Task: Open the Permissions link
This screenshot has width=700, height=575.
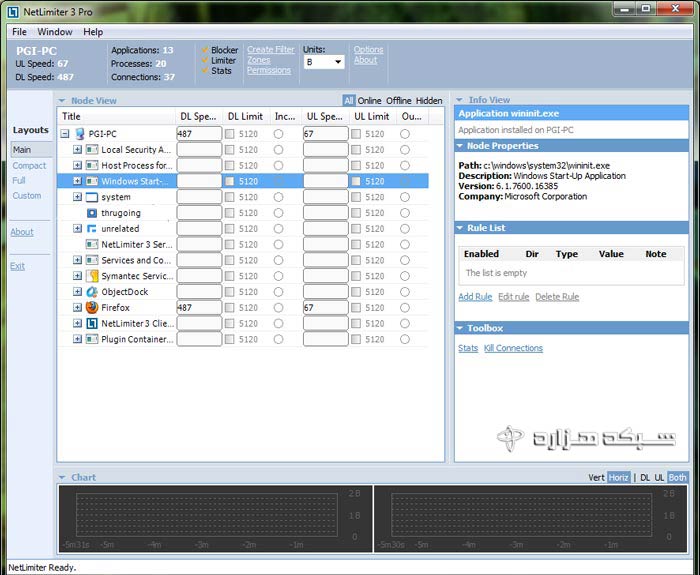Action: coord(269,71)
